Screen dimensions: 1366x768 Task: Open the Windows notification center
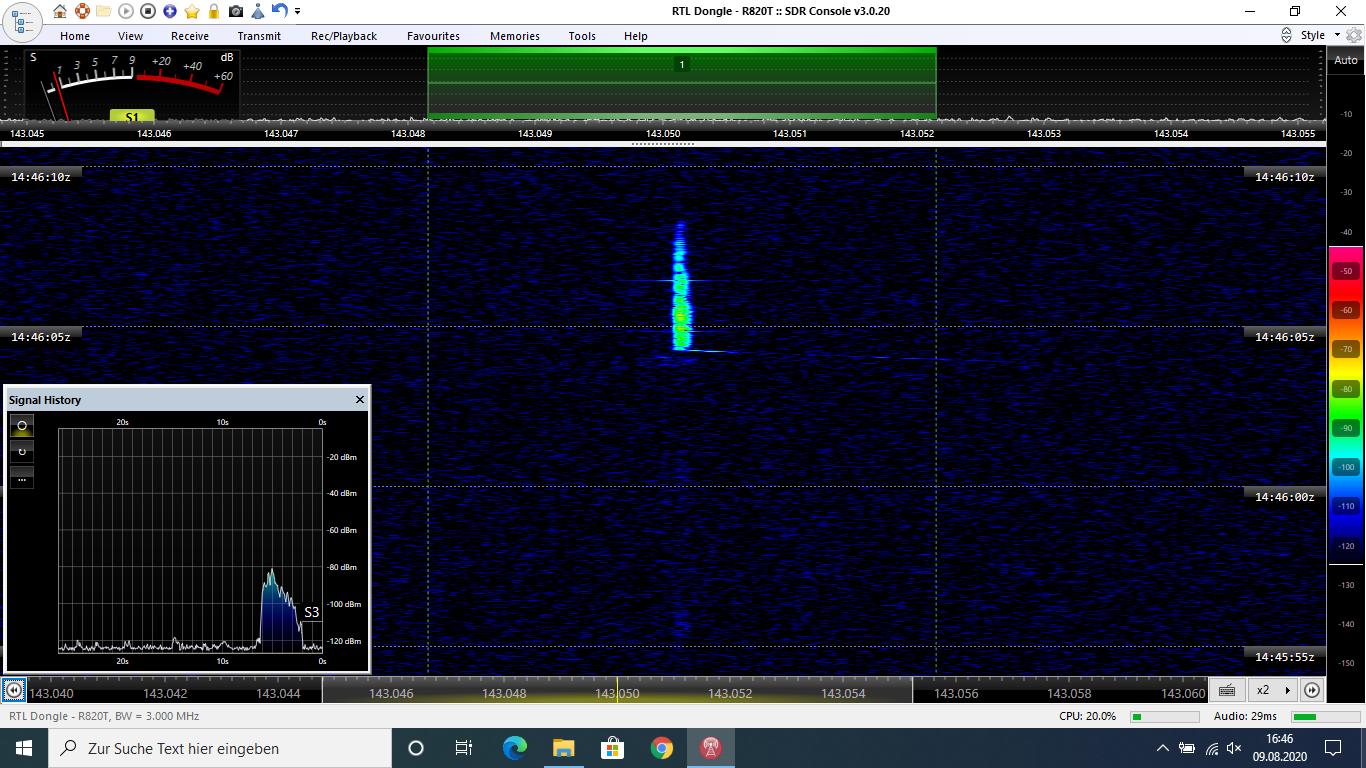(x=1333, y=748)
